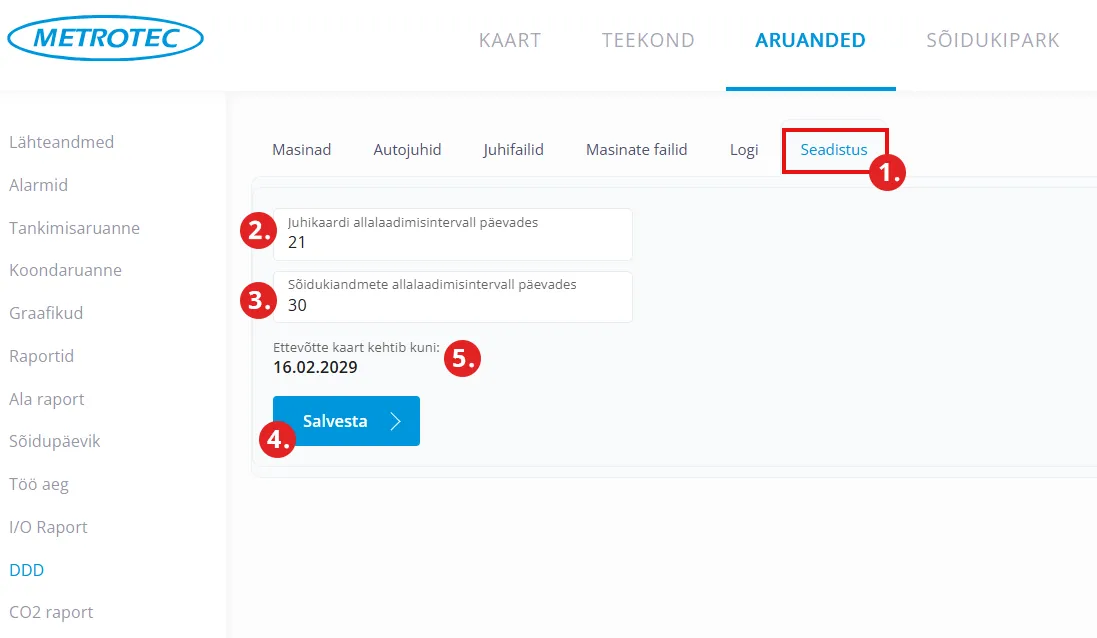Click the Metrotec logo
This screenshot has width=1097, height=638.
pyautogui.click(x=105, y=39)
